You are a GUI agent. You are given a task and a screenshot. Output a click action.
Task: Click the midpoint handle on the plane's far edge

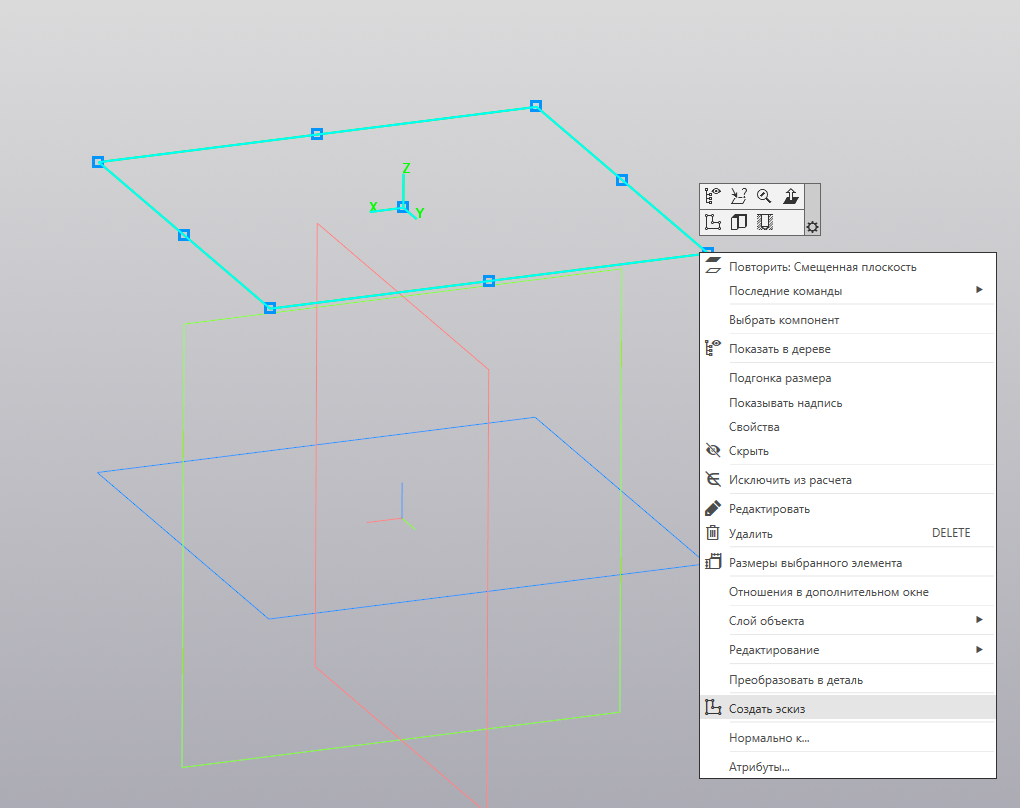coord(317,134)
